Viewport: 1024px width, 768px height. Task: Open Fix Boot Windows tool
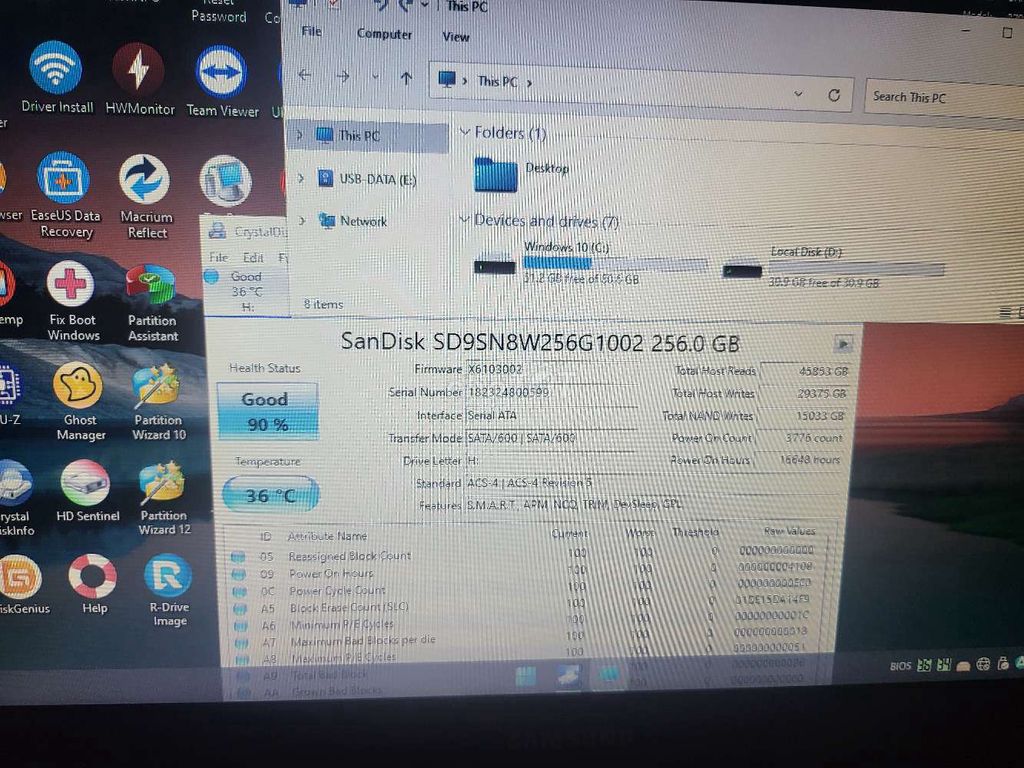click(x=72, y=301)
